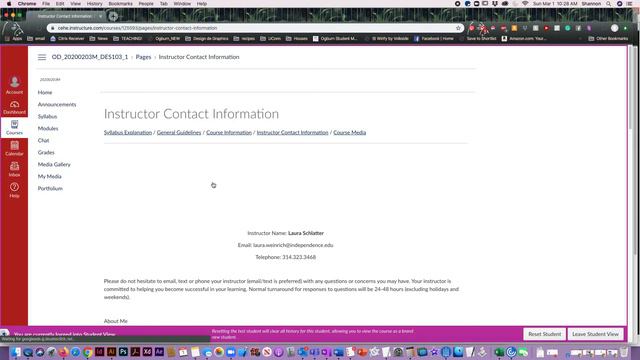The image size is (640, 360).
Task: Open the Calendar app in the dock
Action: click(183, 352)
